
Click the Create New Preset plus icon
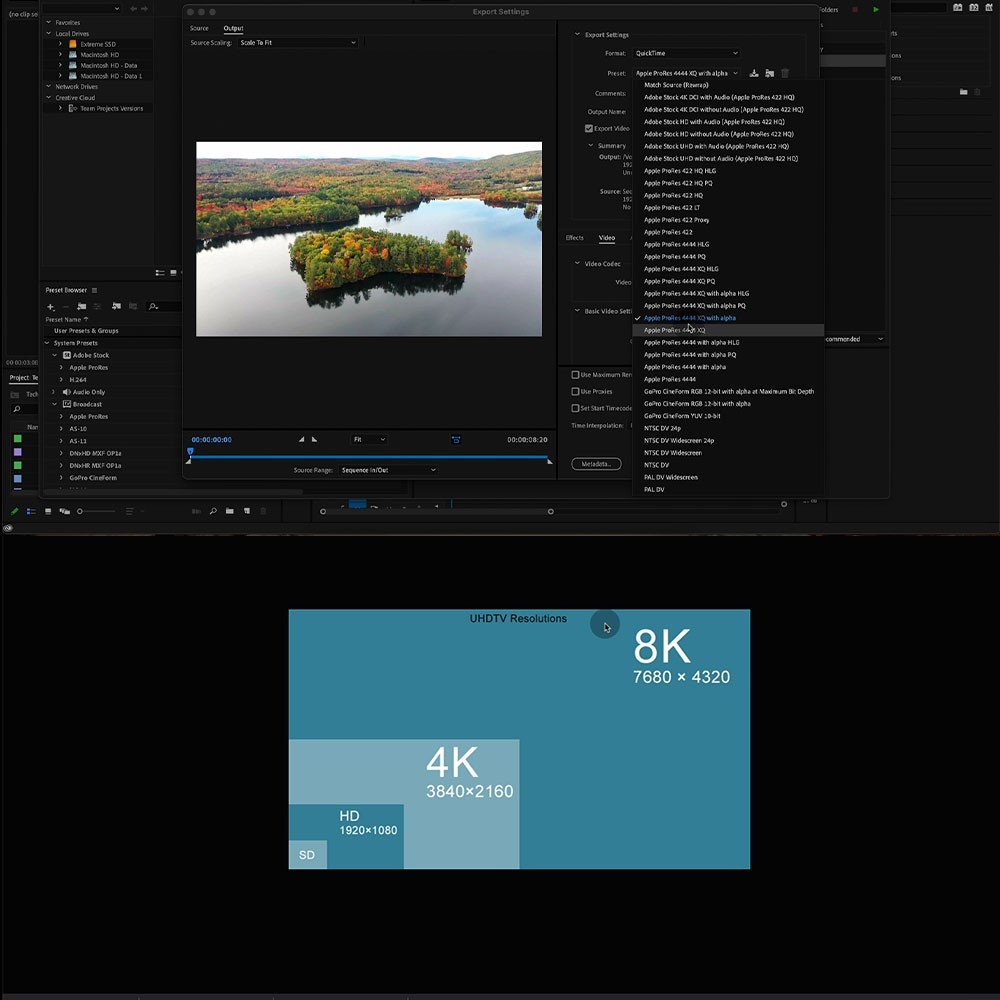tap(51, 306)
